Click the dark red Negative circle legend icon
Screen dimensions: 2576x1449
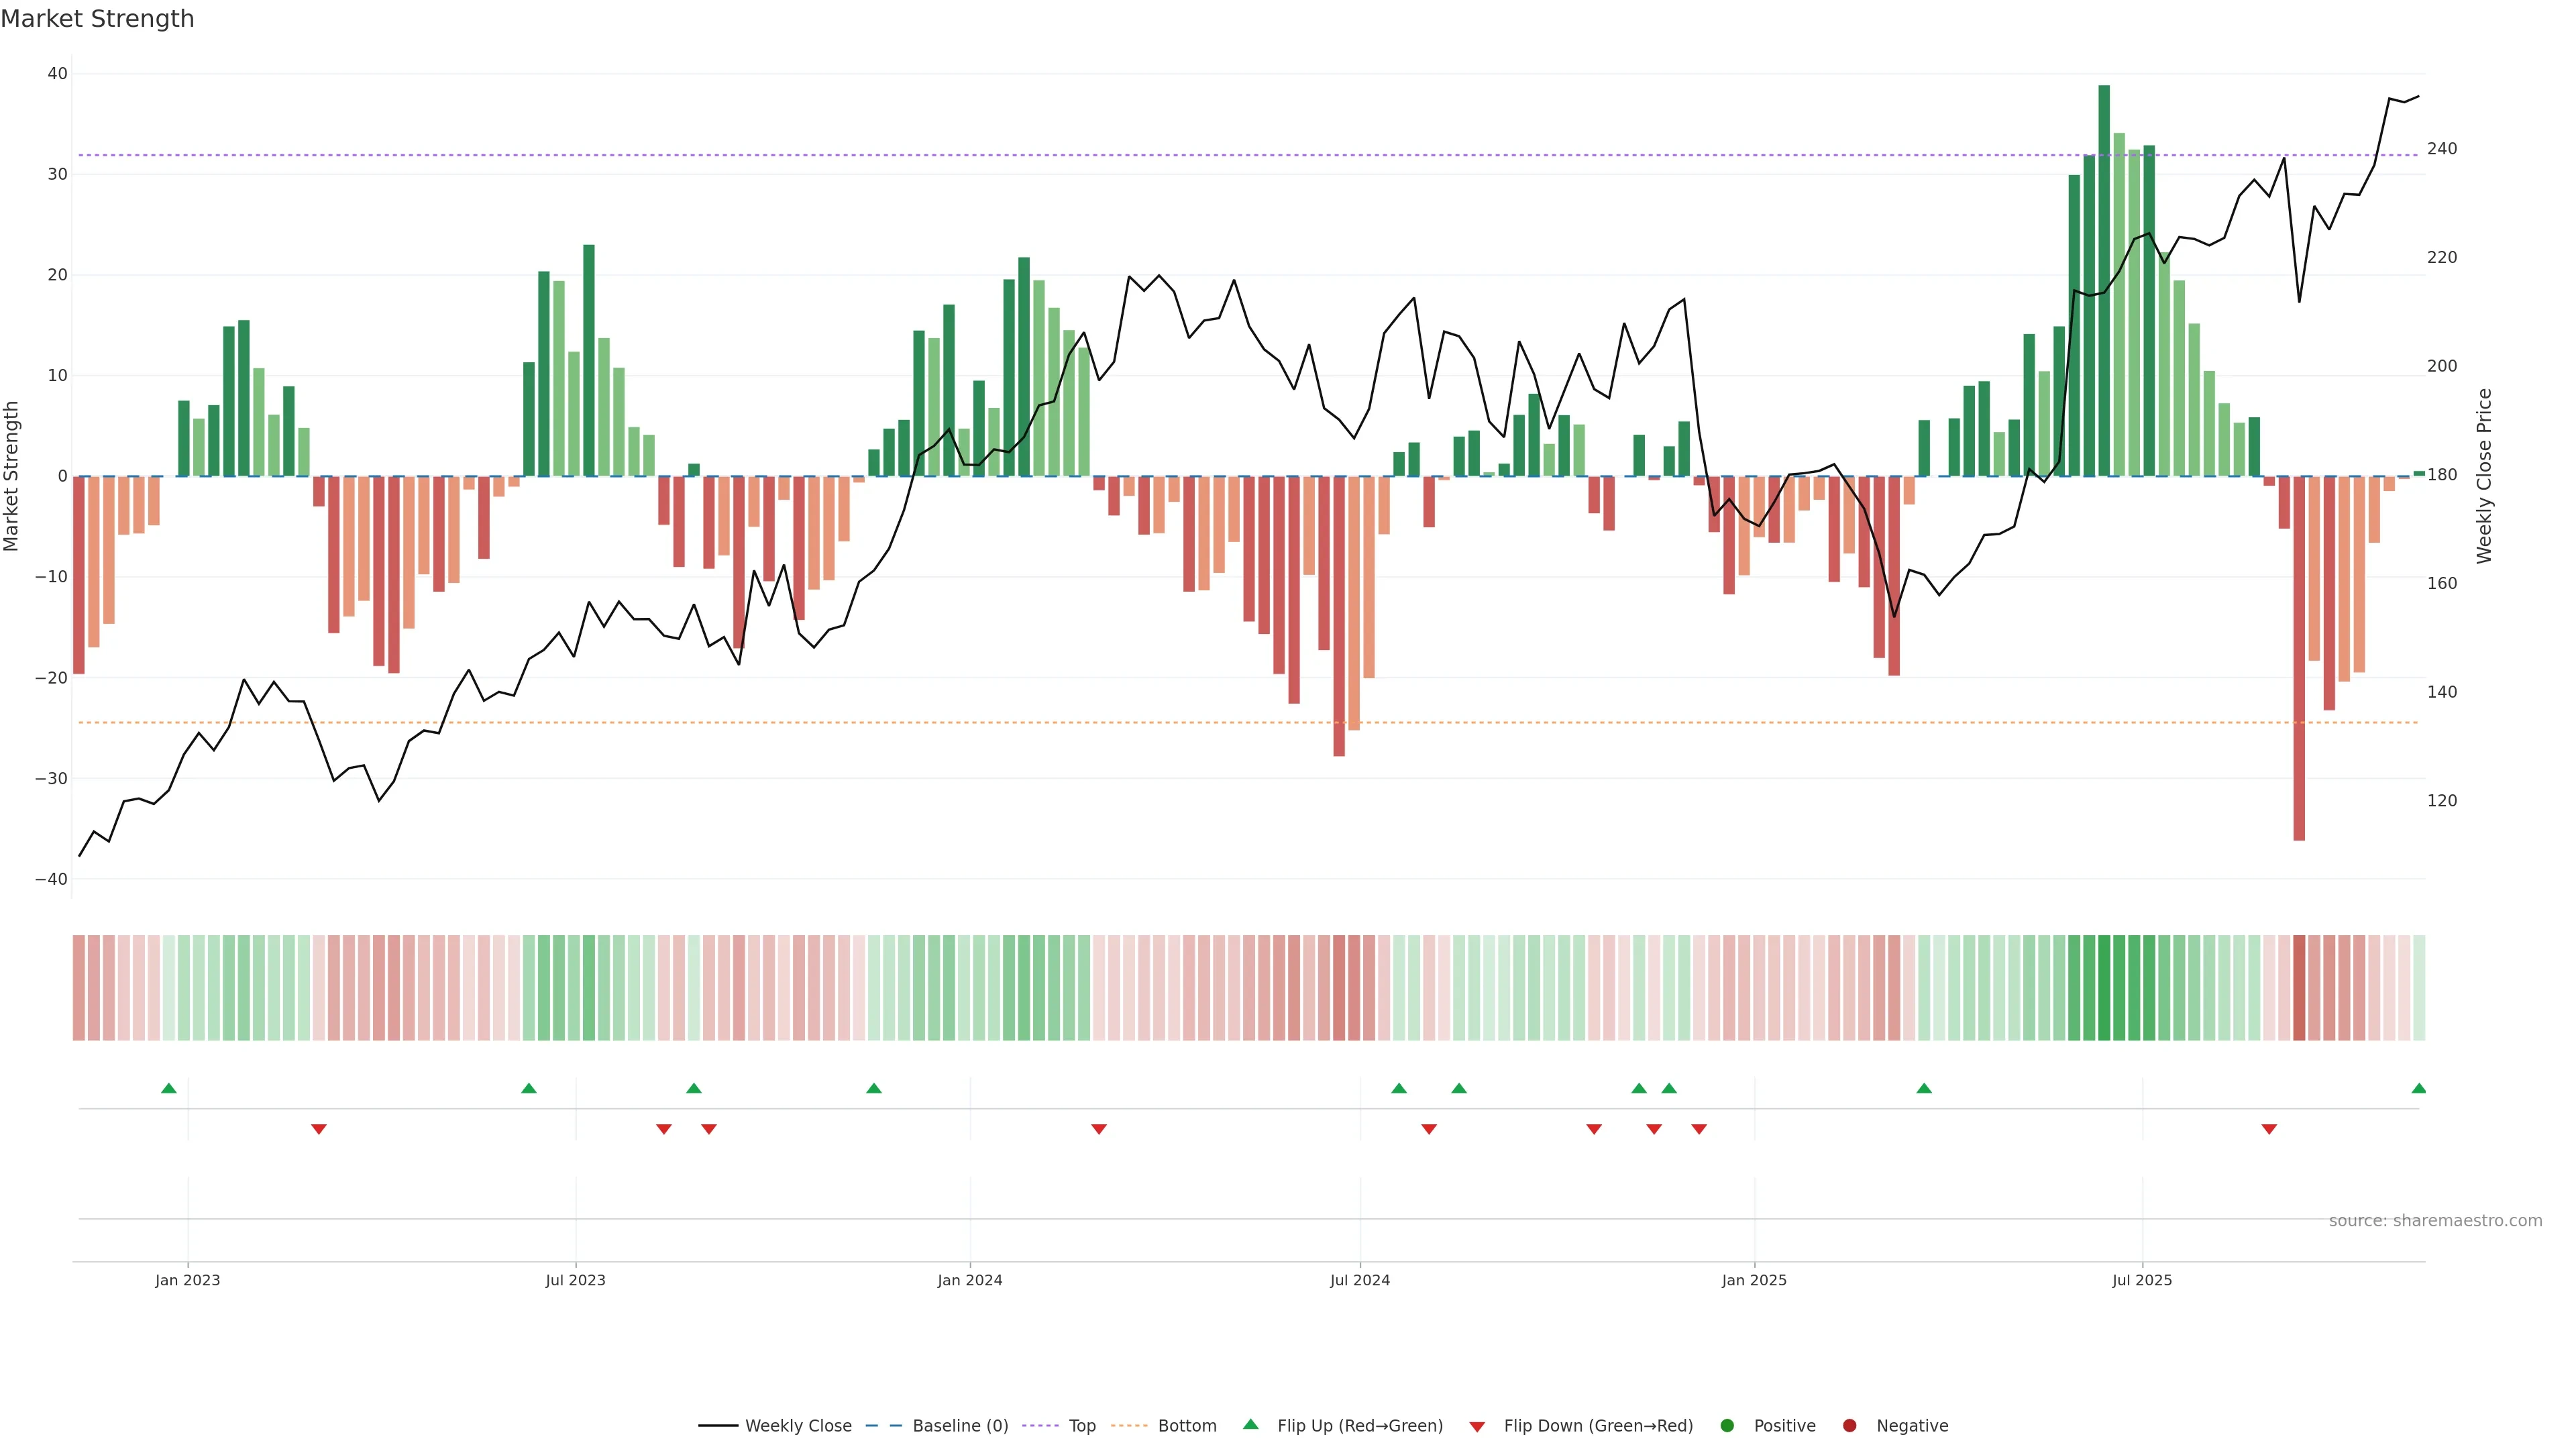(x=1850, y=1426)
